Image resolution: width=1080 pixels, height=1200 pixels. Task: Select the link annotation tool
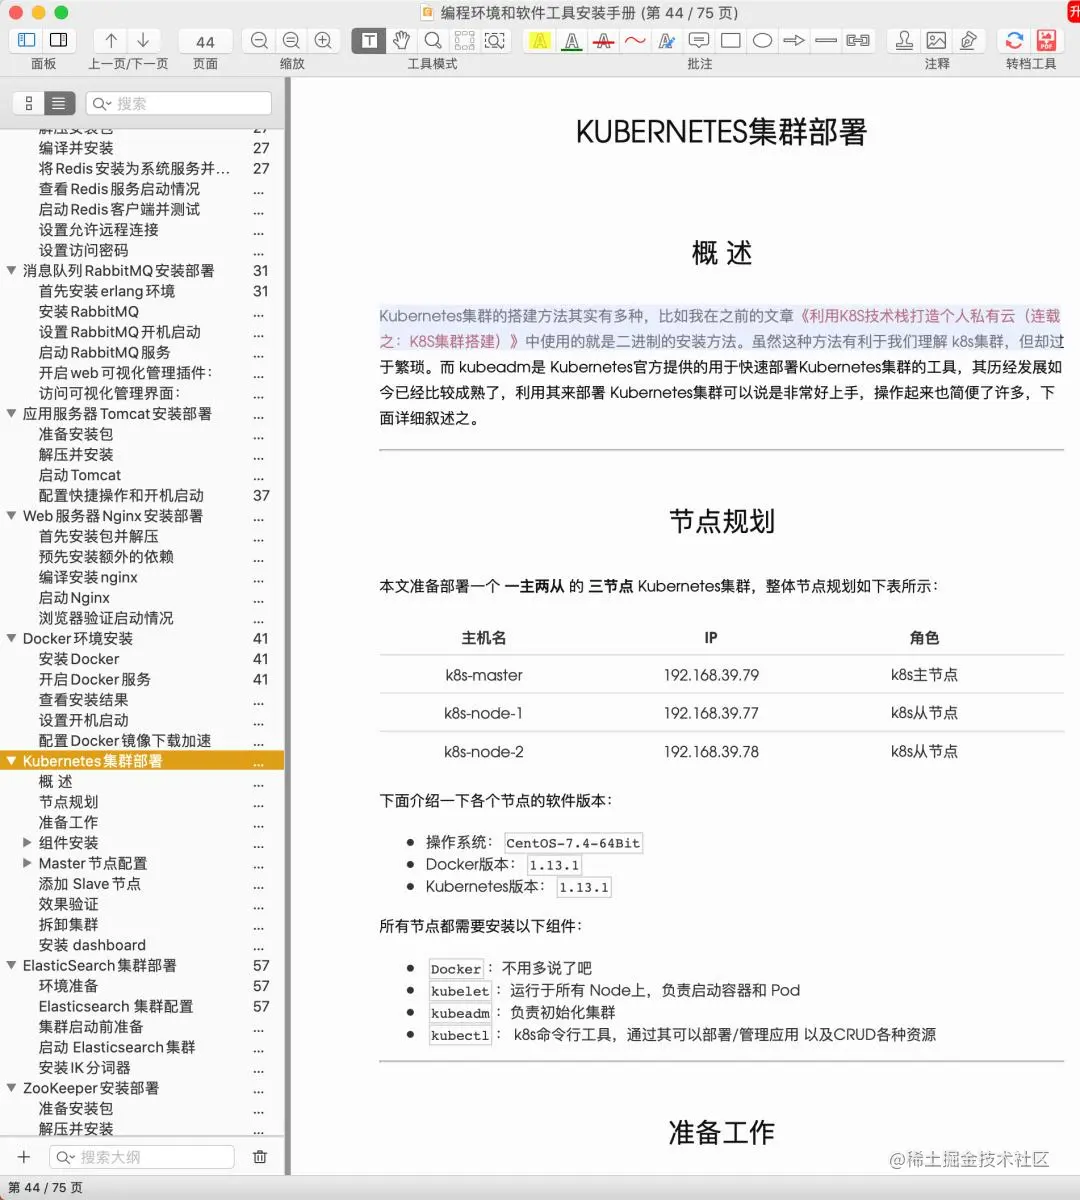858,40
